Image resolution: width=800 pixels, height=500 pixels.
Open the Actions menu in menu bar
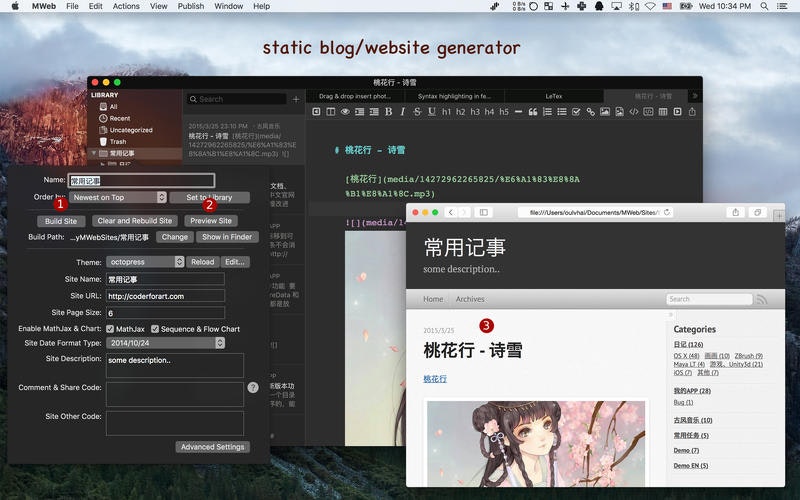pyautogui.click(x=126, y=6)
